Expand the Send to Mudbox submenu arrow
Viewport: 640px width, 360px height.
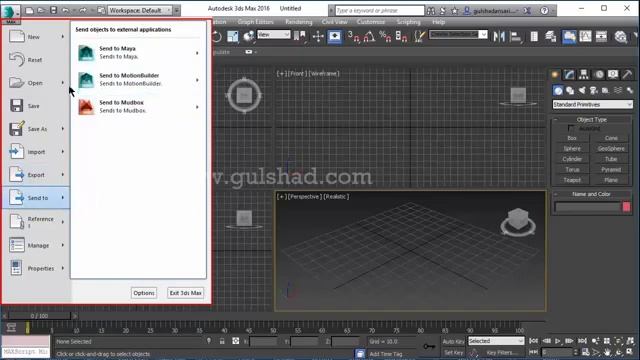click(197, 107)
